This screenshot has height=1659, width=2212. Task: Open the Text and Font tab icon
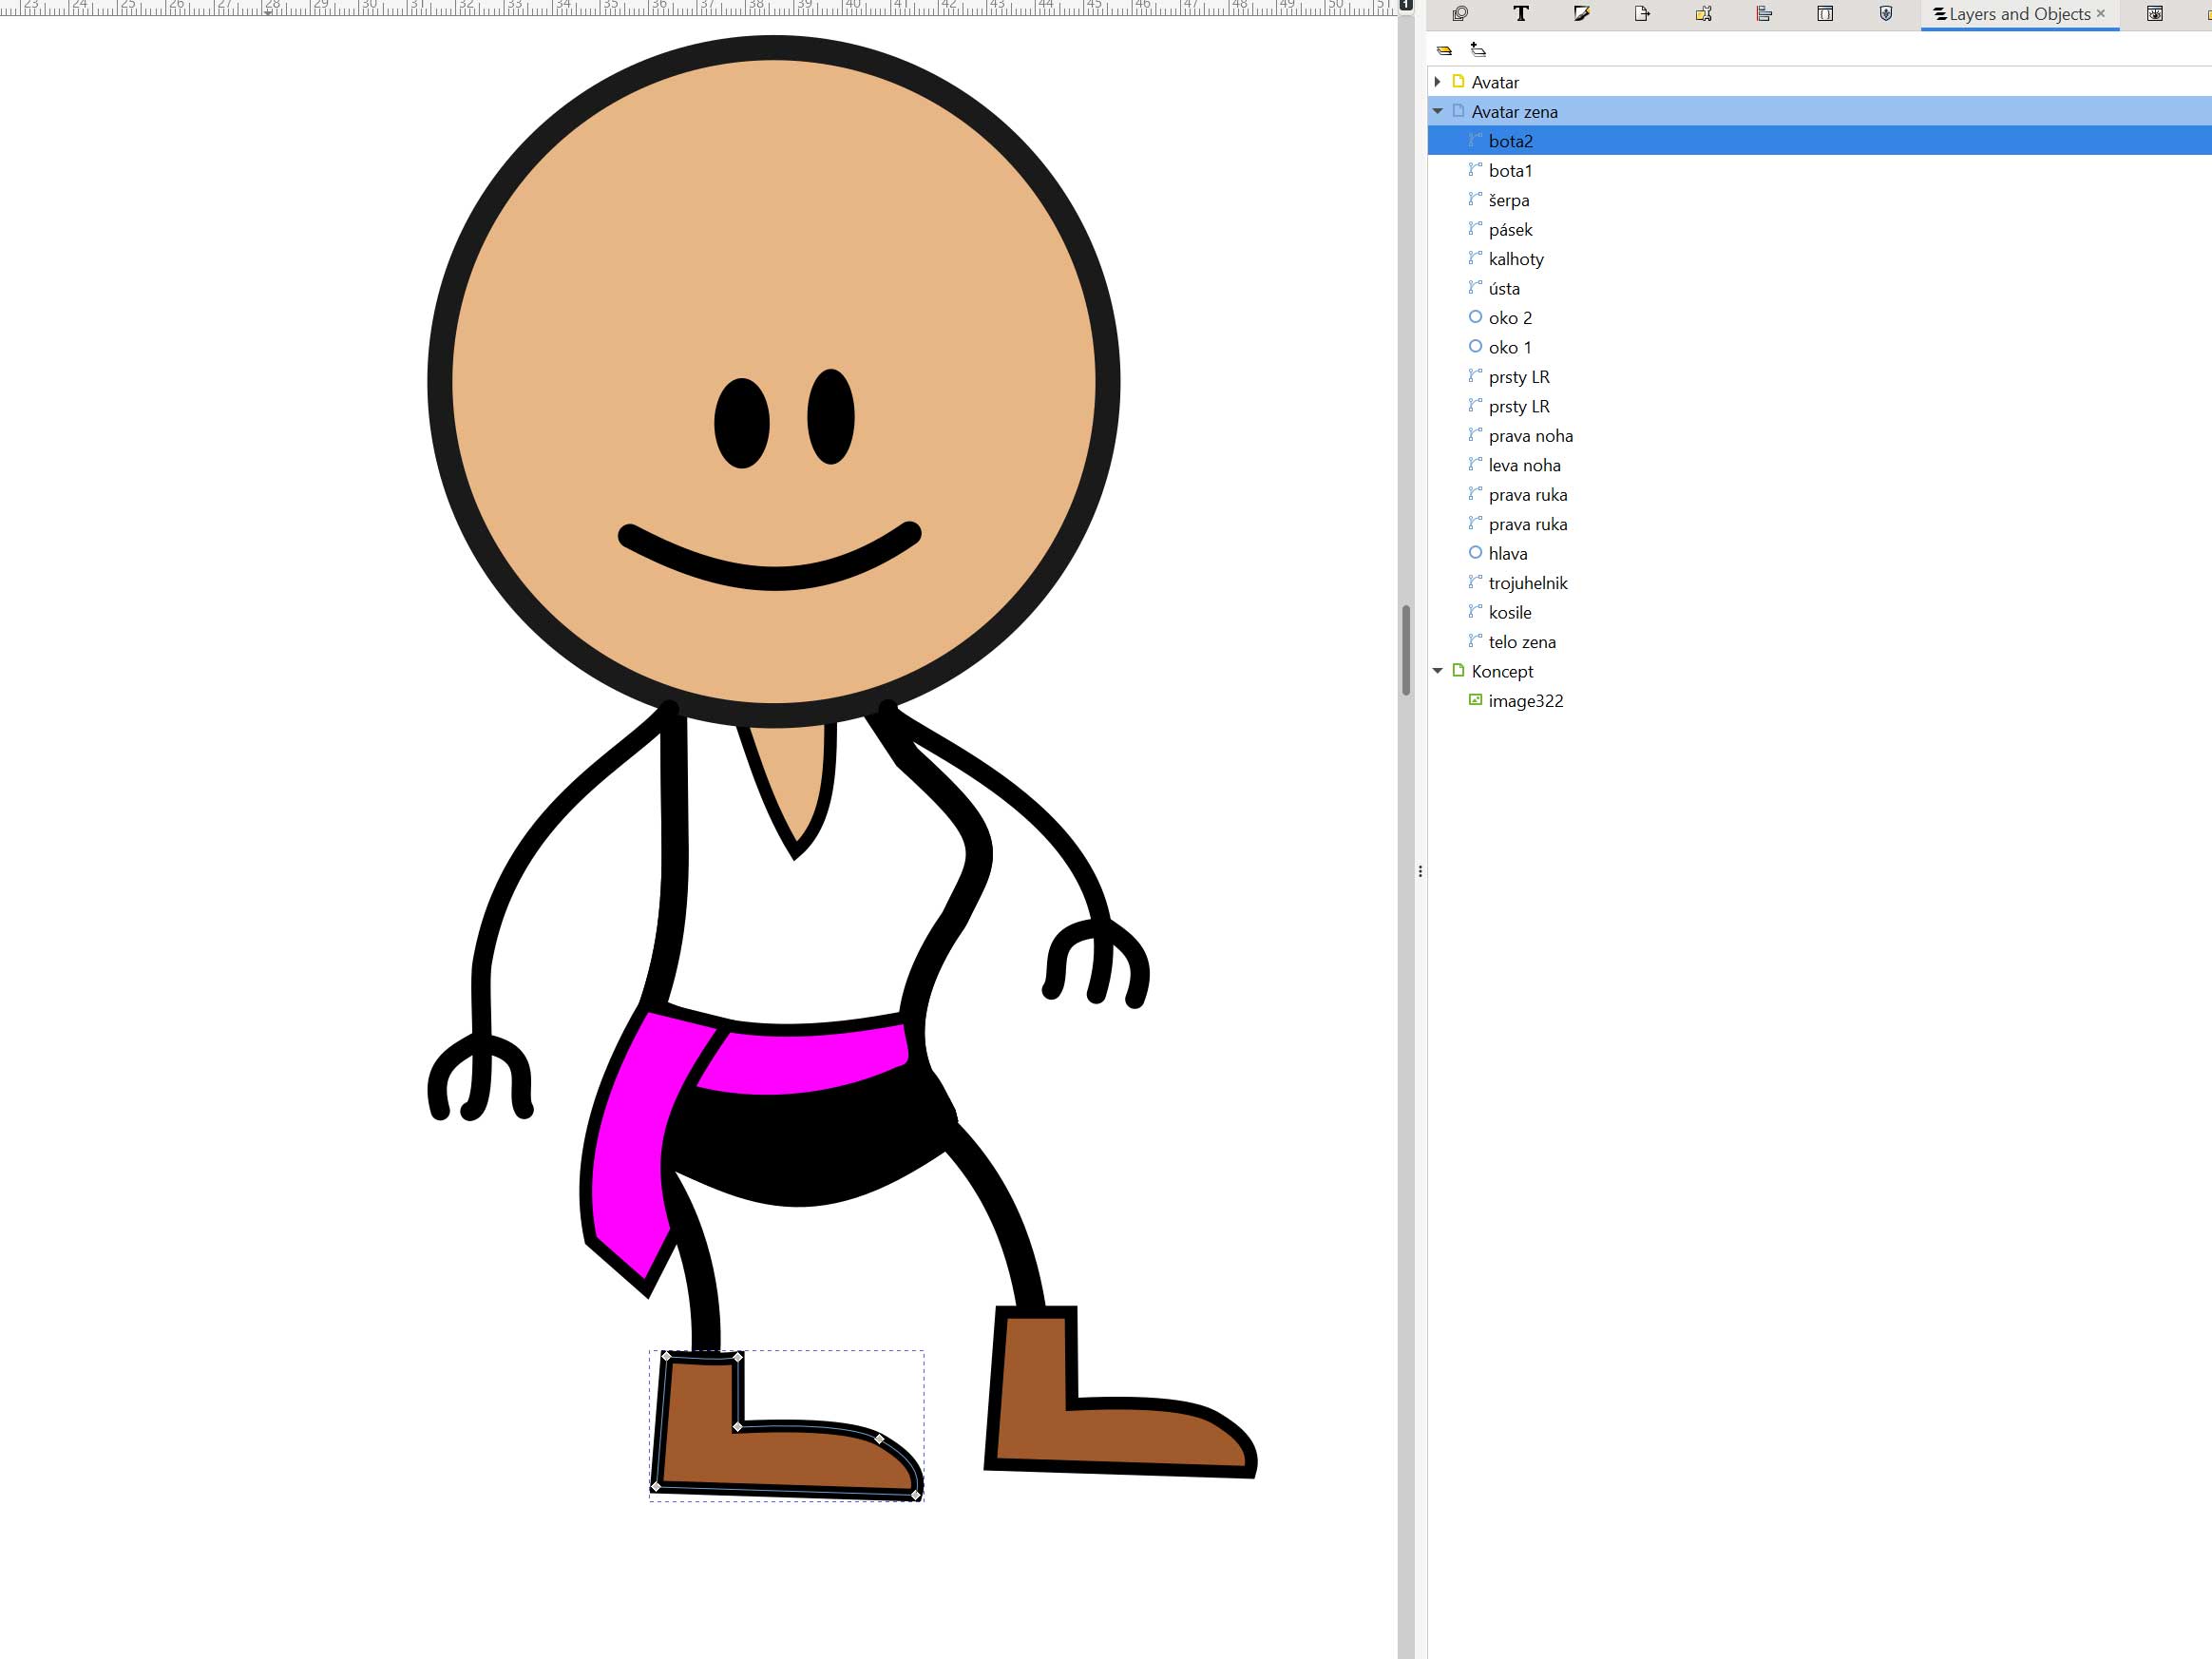pyautogui.click(x=1520, y=14)
